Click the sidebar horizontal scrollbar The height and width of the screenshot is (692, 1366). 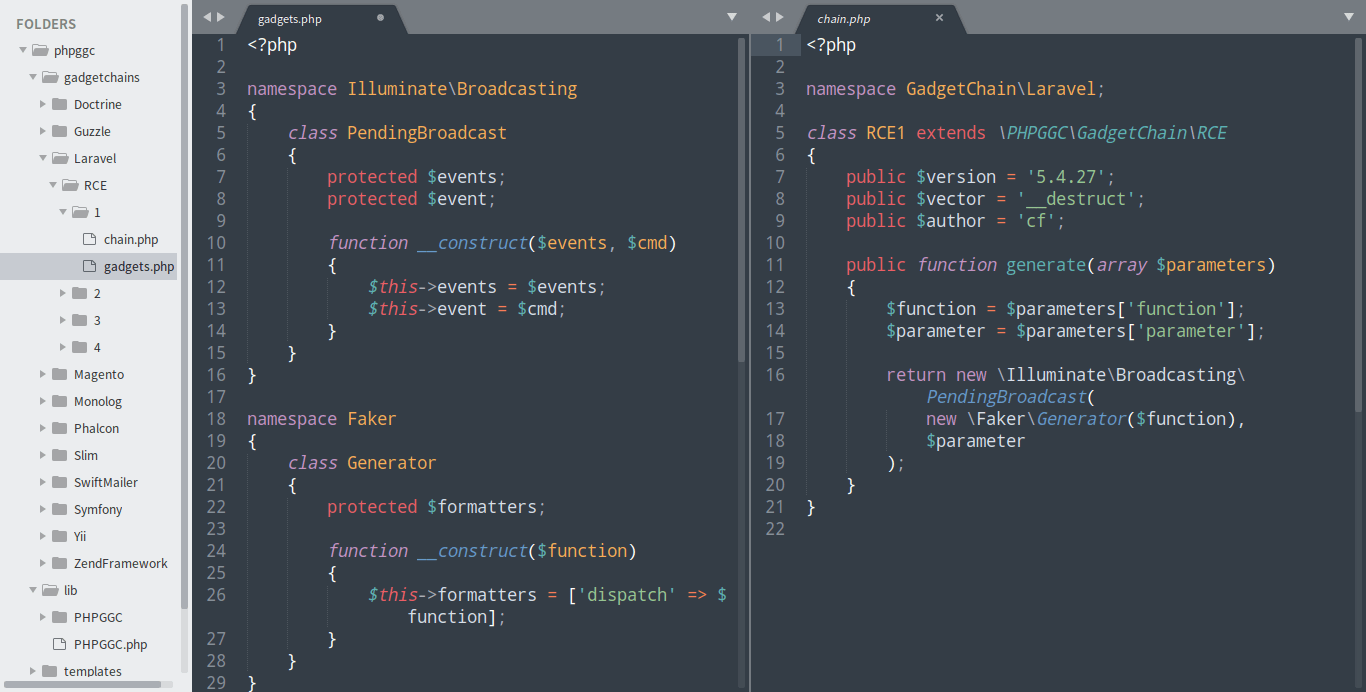[81, 684]
